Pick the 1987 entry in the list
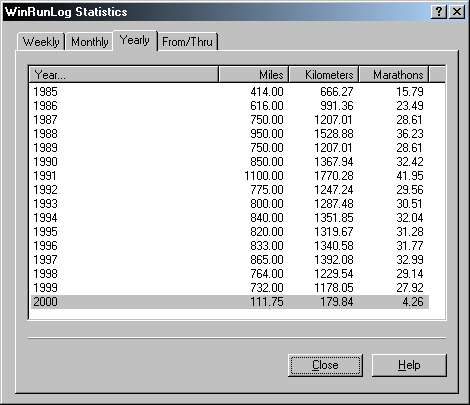470x405 pixels. pyautogui.click(x=230, y=120)
